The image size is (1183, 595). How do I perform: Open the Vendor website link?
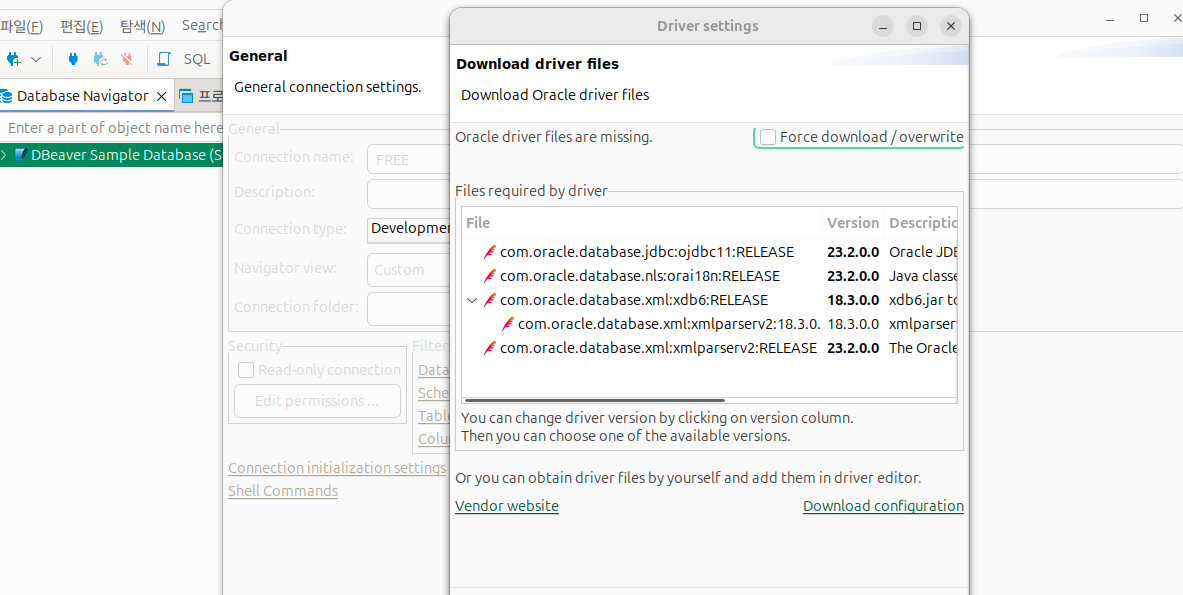tap(506, 506)
